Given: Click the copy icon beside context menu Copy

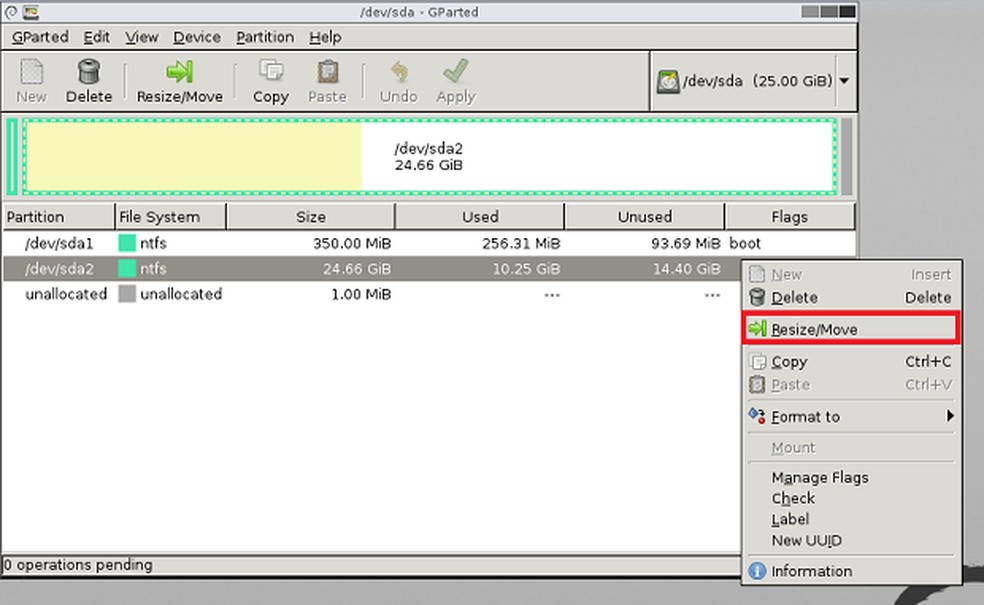Looking at the screenshot, I should [758, 361].
